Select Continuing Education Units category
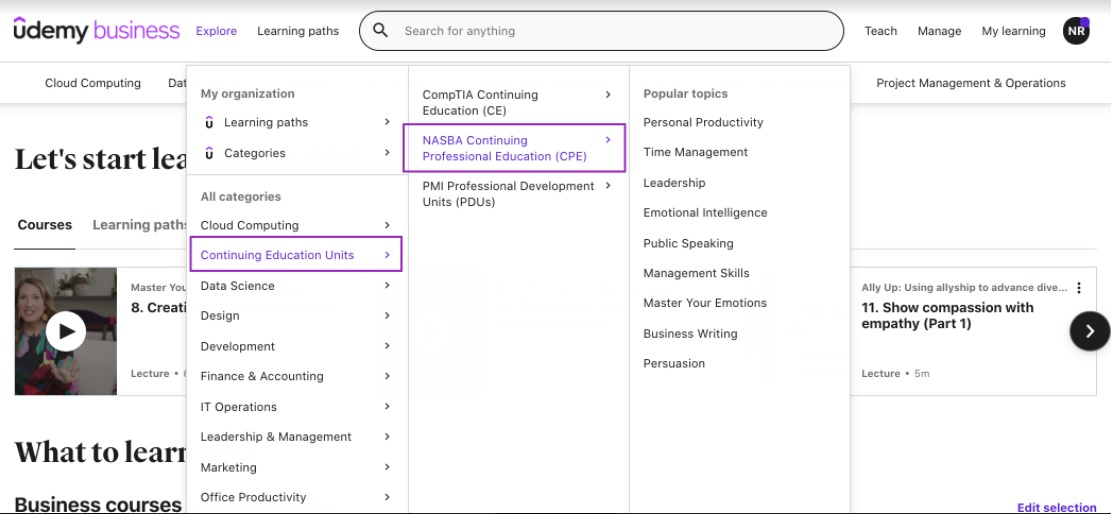 point(277,255)
